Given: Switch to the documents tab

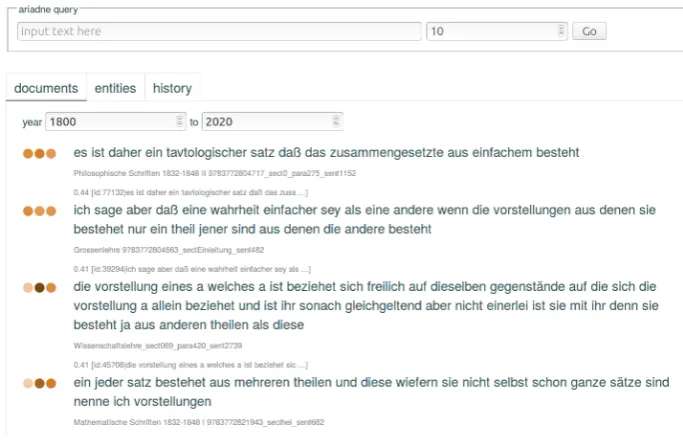Looking at the screenshot, I should (x=46, y=88).
